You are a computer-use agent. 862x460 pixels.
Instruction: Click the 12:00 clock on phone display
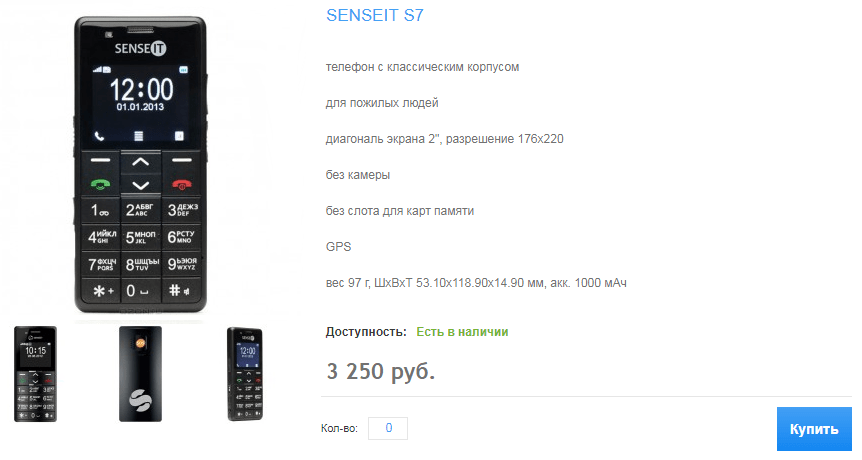141,89
